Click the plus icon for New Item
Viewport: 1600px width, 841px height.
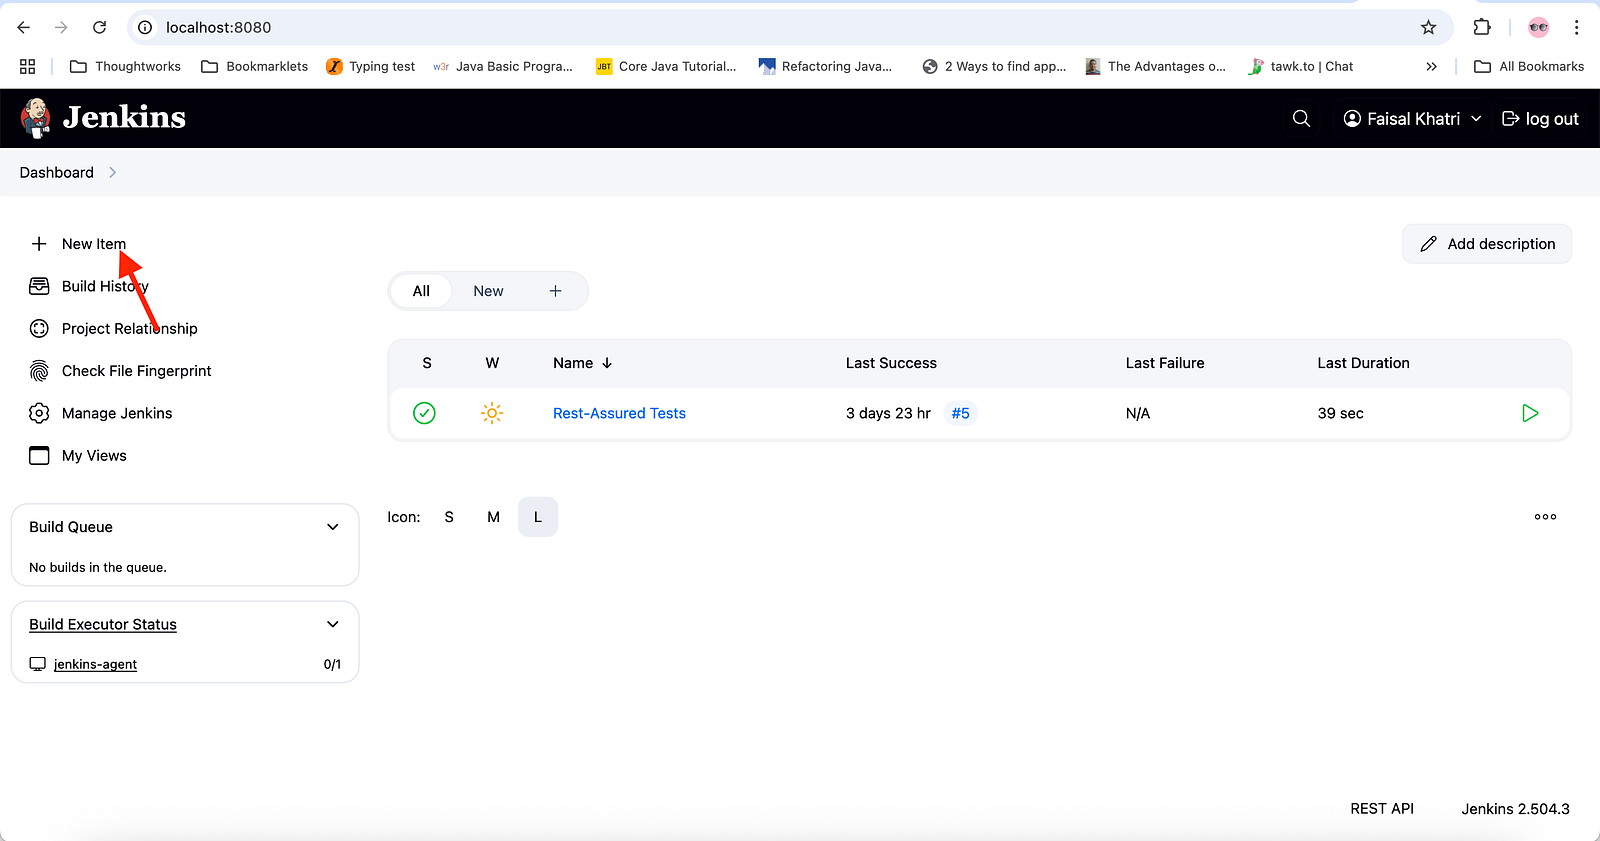pos(39,244)
